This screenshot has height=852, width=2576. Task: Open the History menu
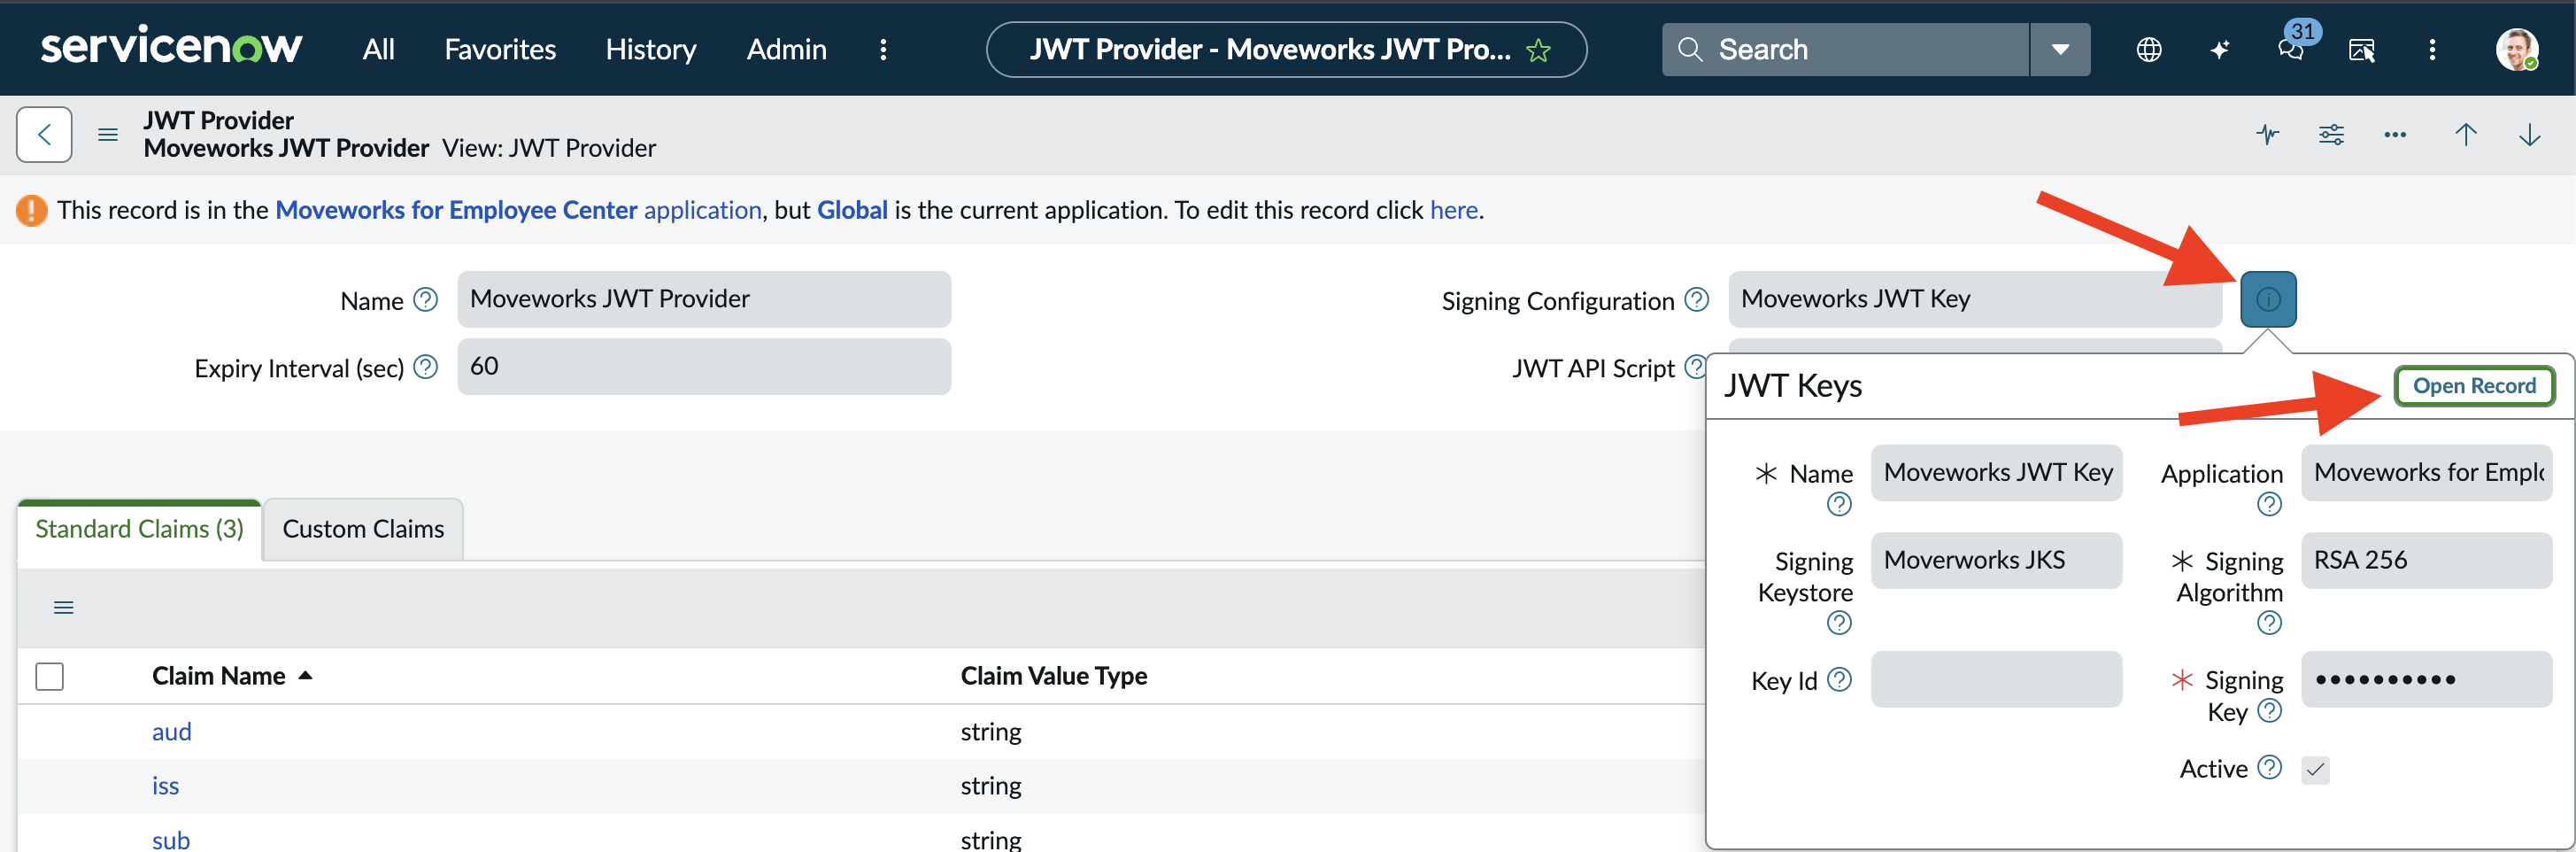[651, 49]
